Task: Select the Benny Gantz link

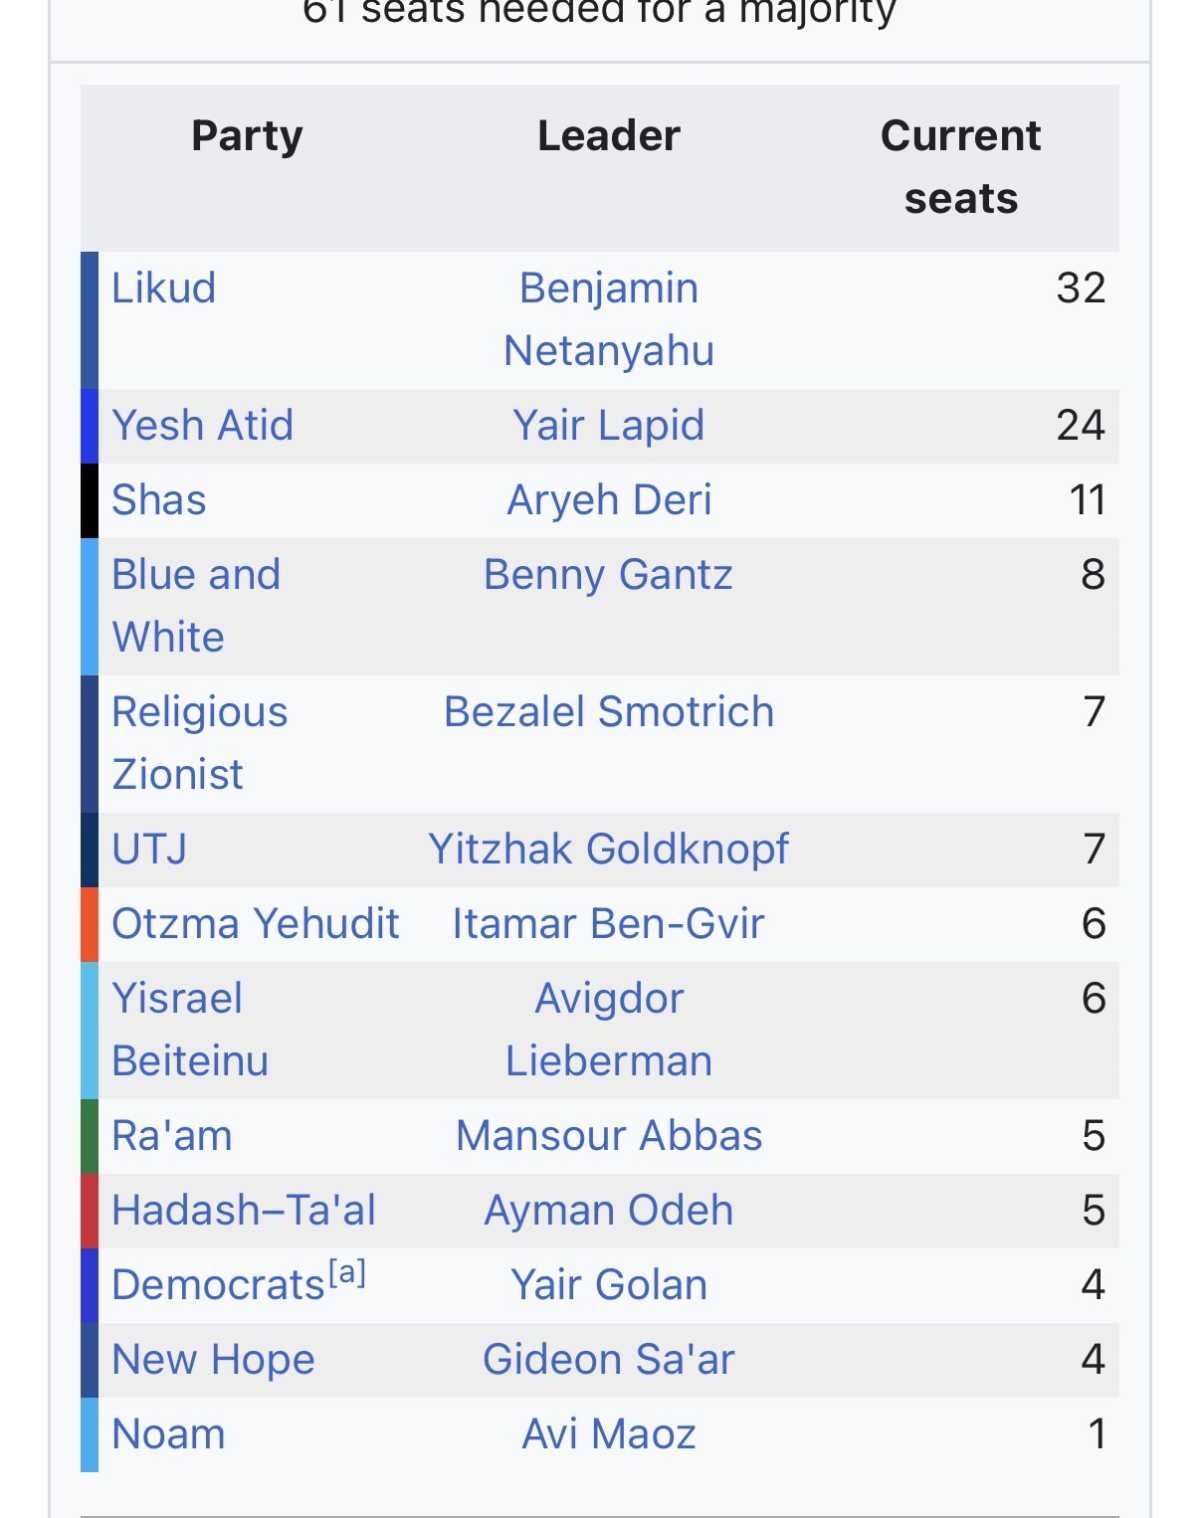Action: click(x=608, y=575)
